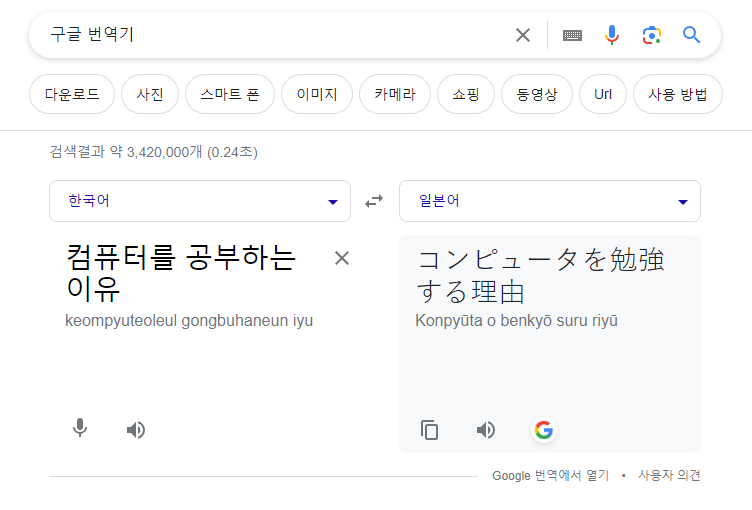752x510 pixels.
Task: Select the 사진 filter chip
Action: [150, 94]
